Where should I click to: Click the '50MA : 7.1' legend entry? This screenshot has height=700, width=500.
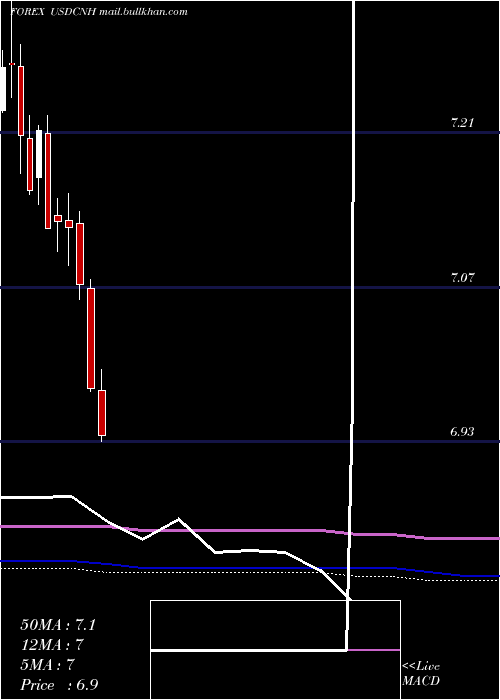[x=58, y=625]
